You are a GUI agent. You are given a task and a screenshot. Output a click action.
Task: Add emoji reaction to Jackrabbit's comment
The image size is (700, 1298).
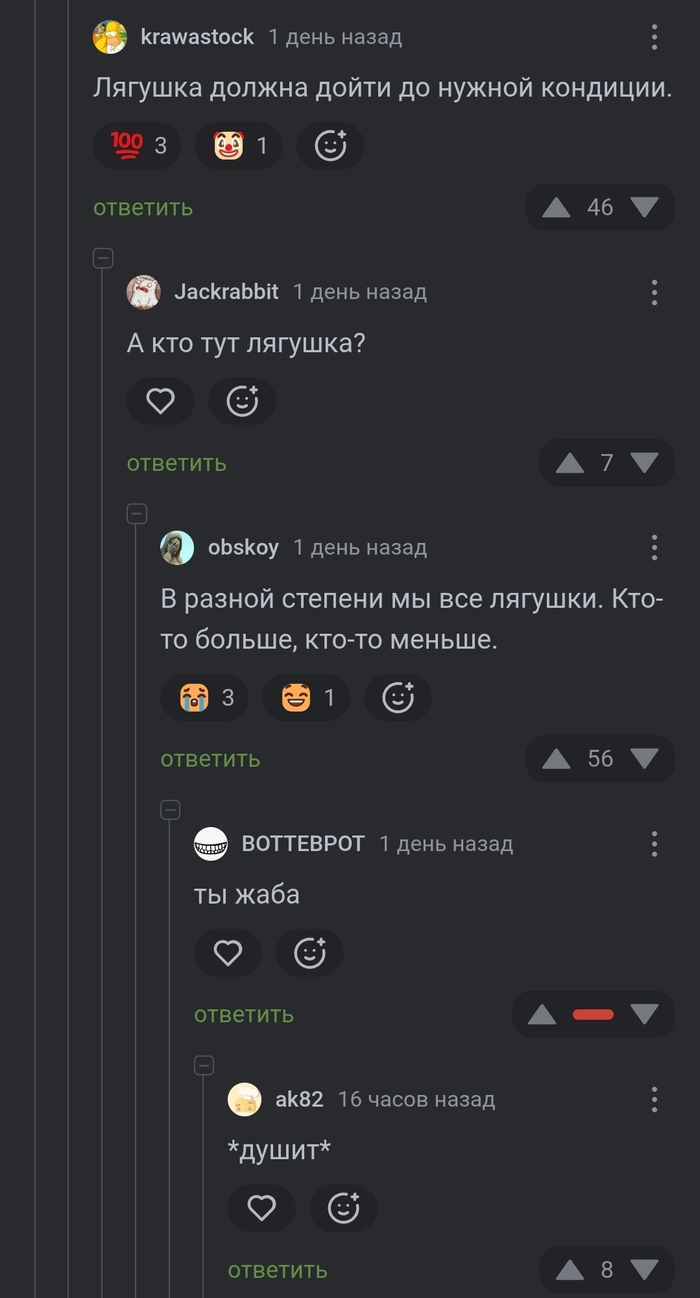tap(242, 401)
